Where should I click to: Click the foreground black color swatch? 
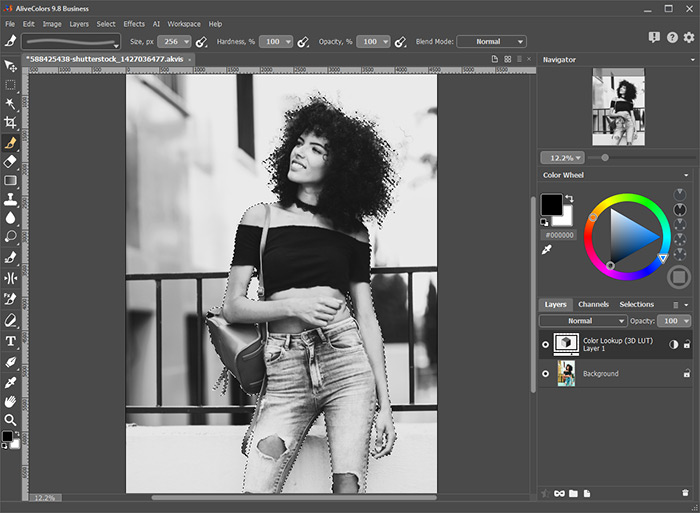551,205
